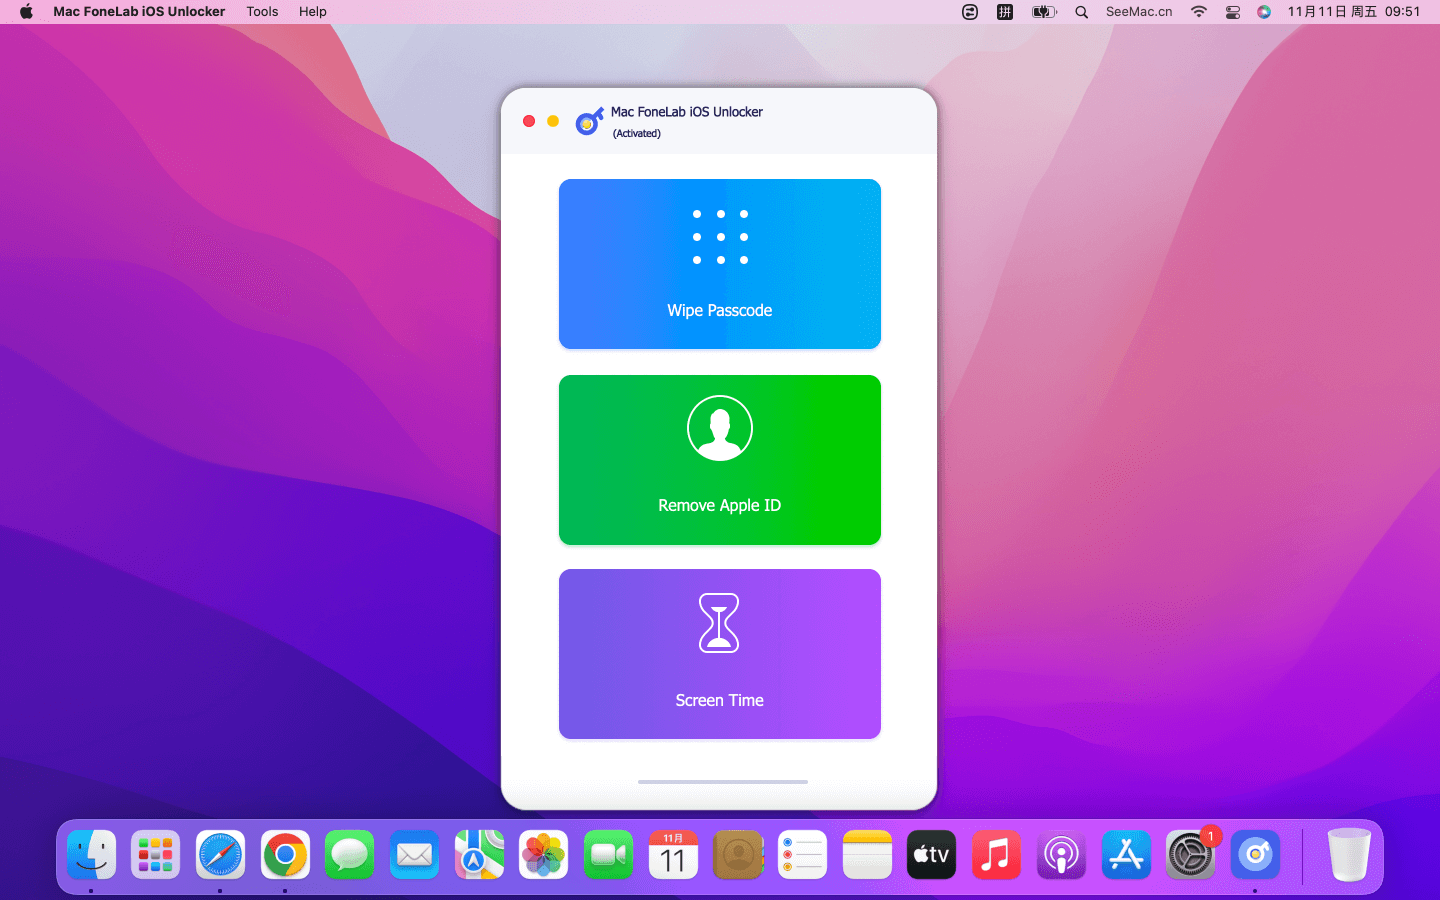
Task: Open Contacts from the Dock
Action: tap(738, 855)
